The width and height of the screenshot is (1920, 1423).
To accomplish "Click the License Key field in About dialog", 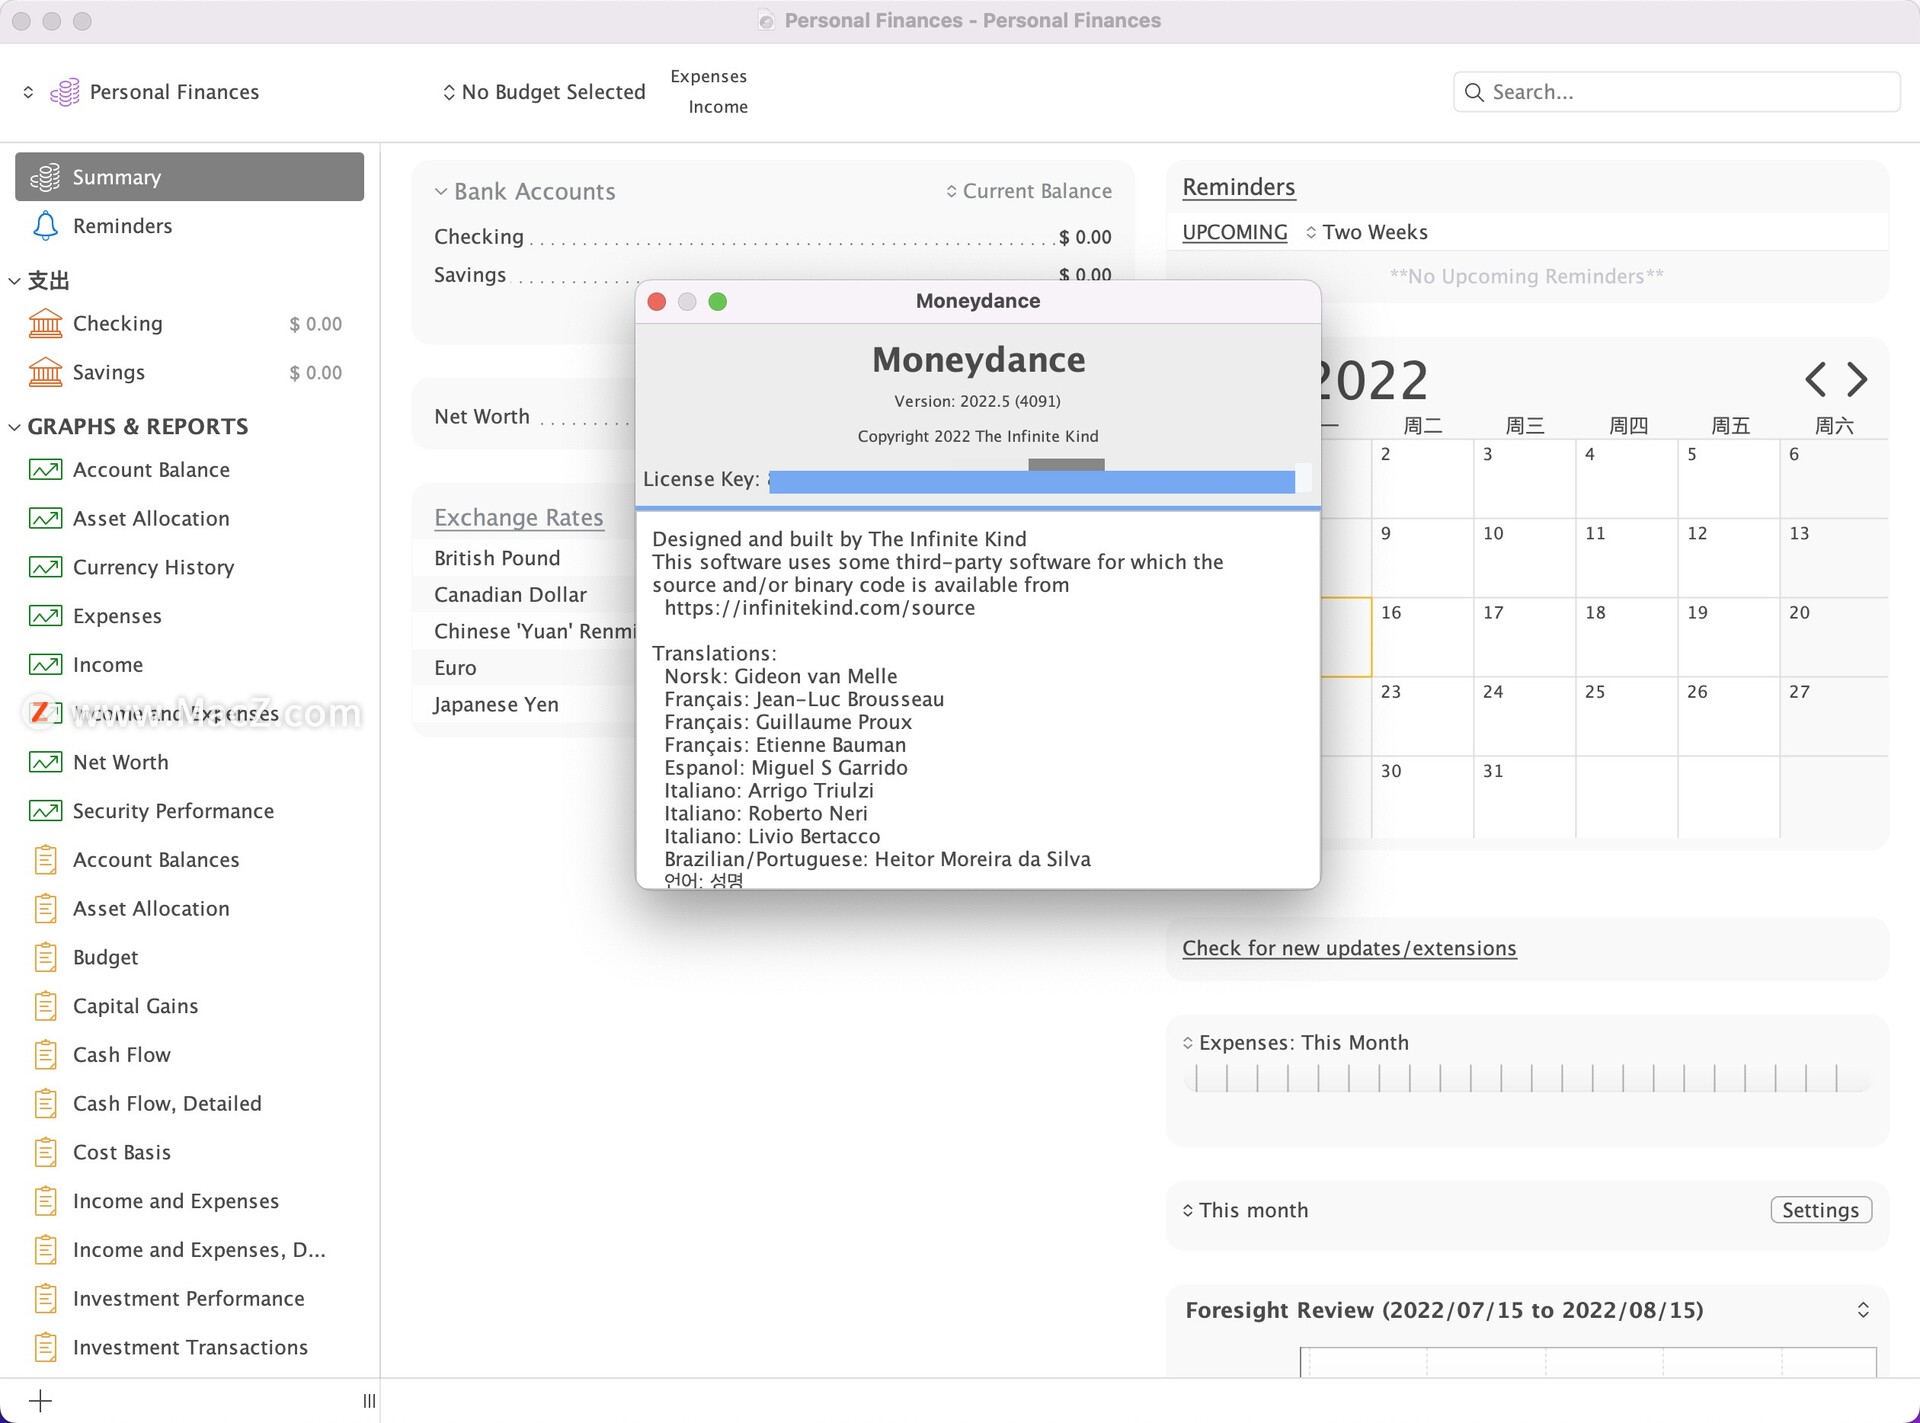I will (1038, 480).
